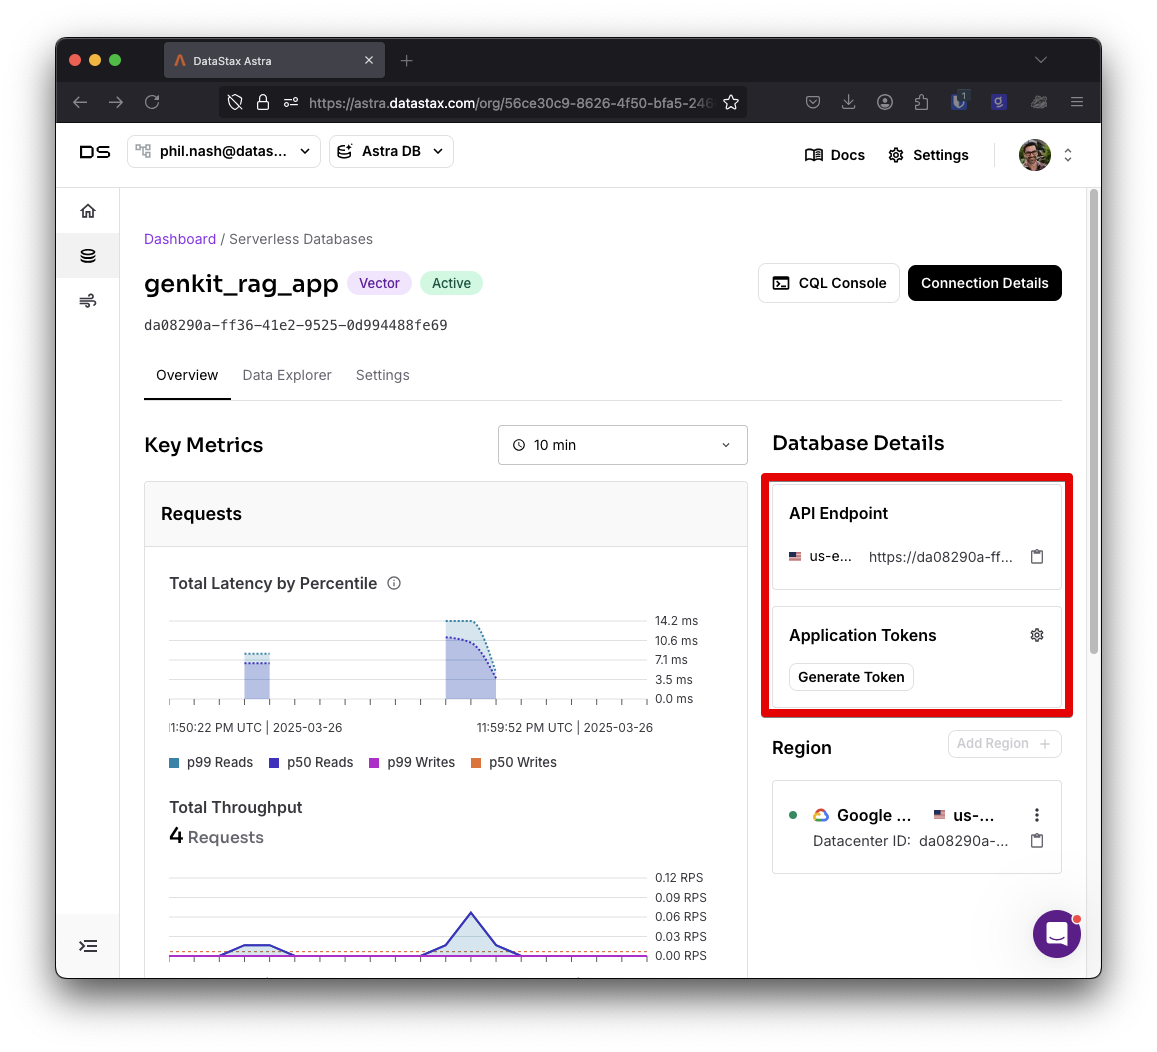
Task: Open the support chat bubble
Action: tap(1057, 933)
